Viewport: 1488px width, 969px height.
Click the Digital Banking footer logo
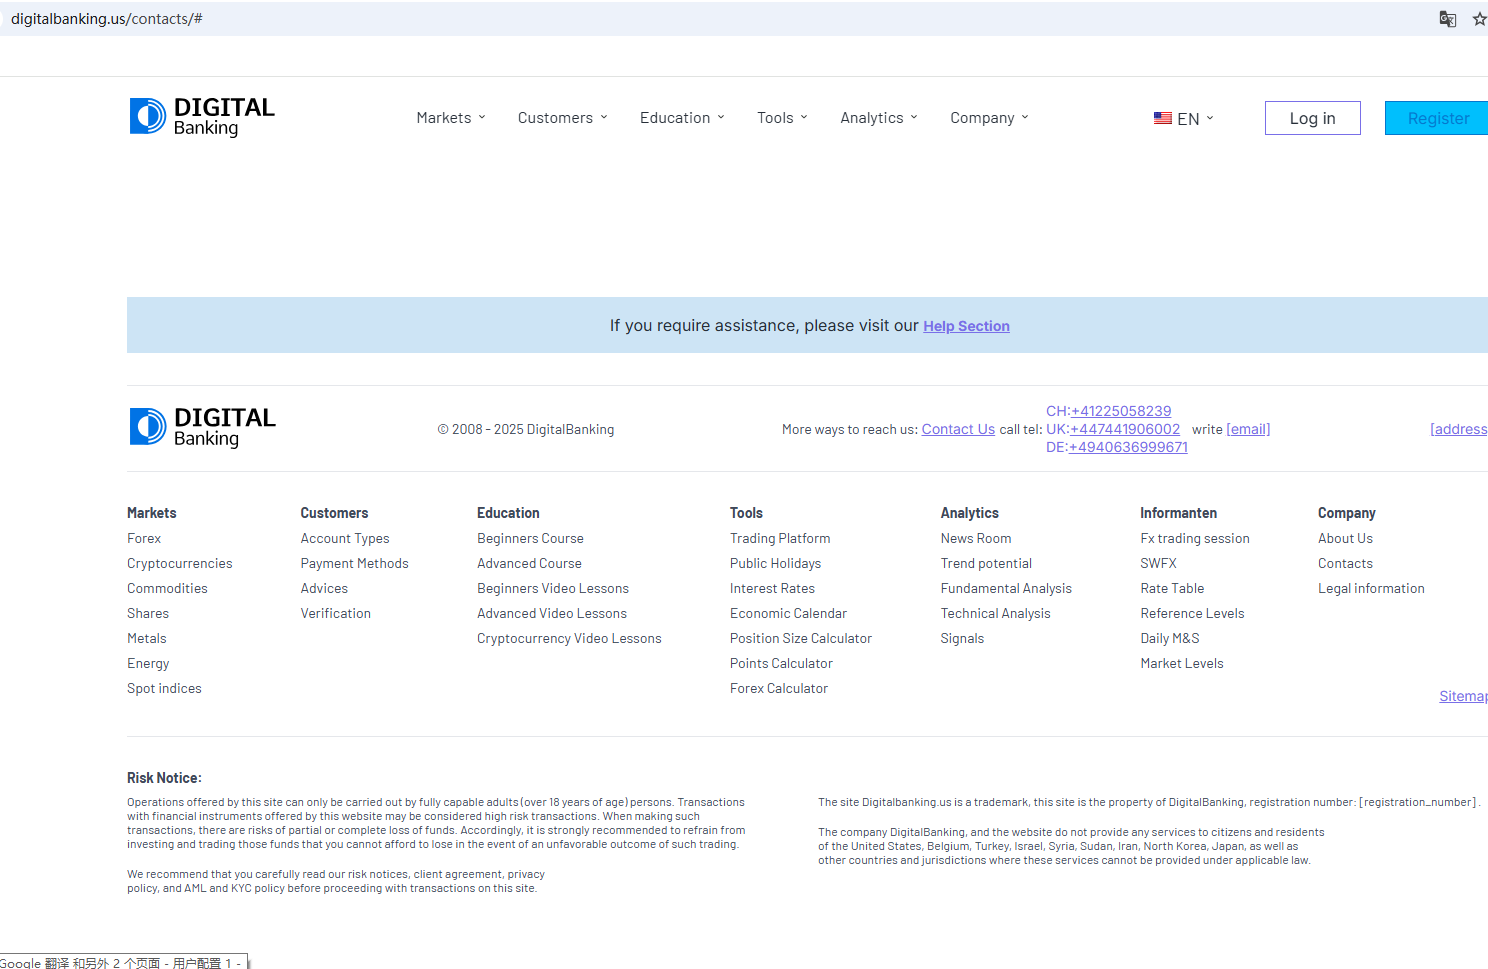[x=202, y=427]
